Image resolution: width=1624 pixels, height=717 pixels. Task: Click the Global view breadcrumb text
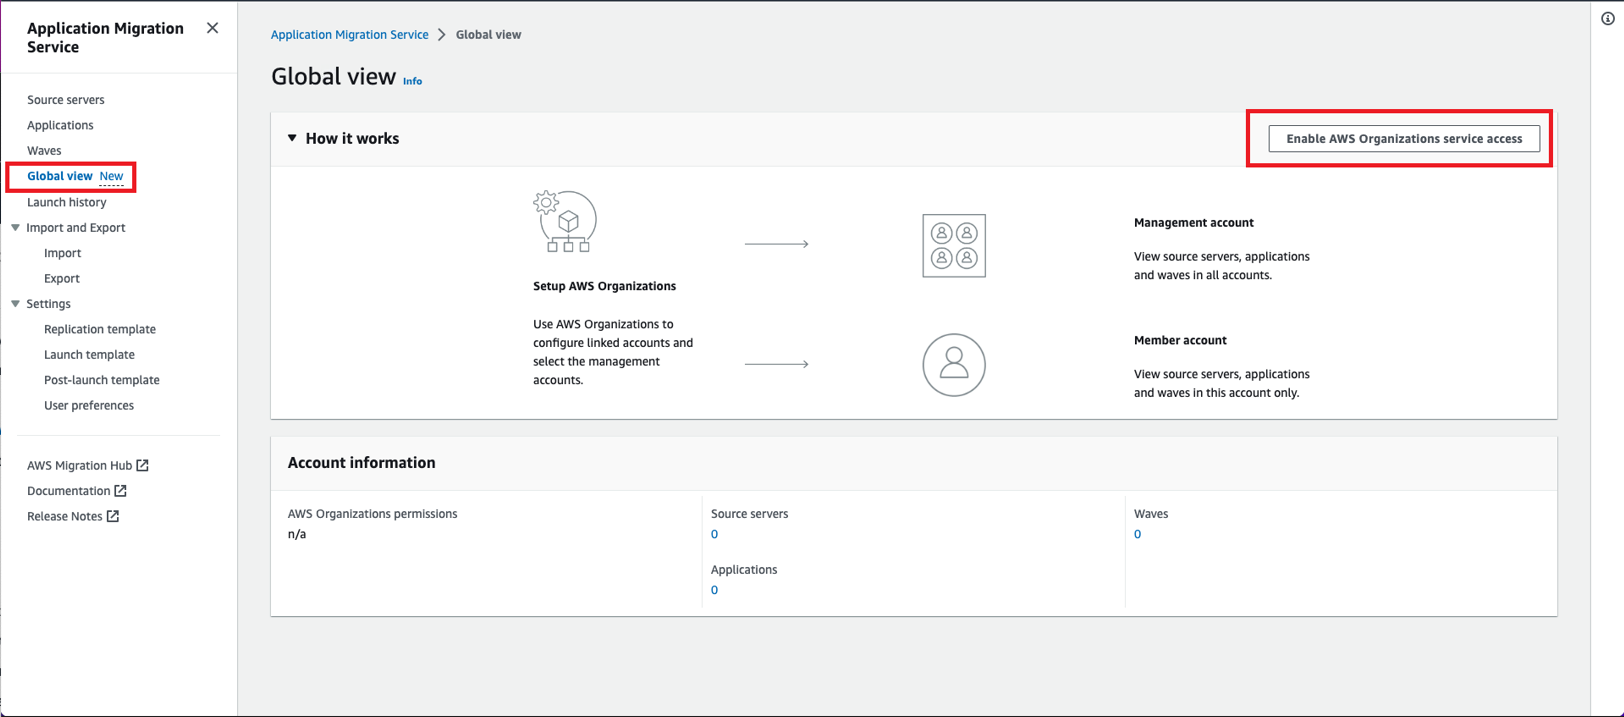[x=488, y=35]
